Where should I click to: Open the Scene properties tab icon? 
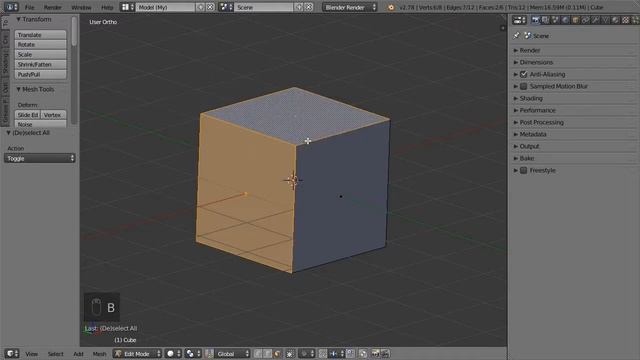tap(555, 20)
